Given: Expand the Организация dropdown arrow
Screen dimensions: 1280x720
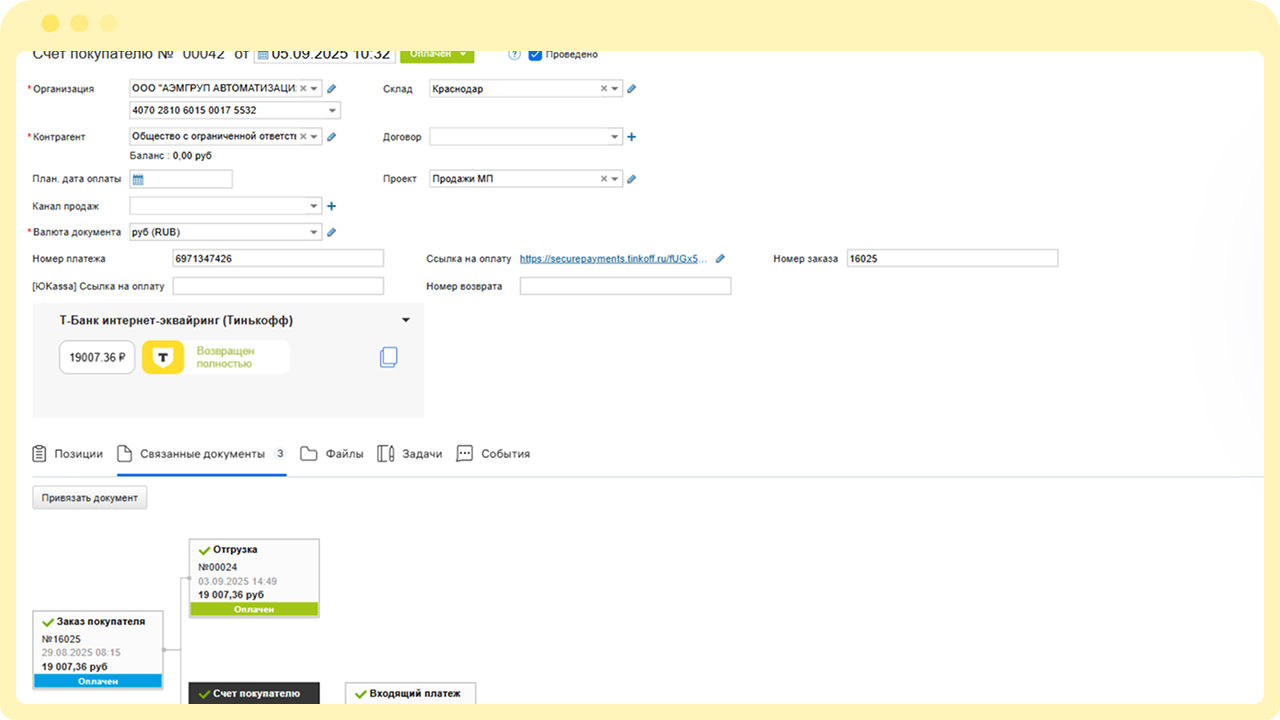Looking at the screenshot, I should [315, 88].
